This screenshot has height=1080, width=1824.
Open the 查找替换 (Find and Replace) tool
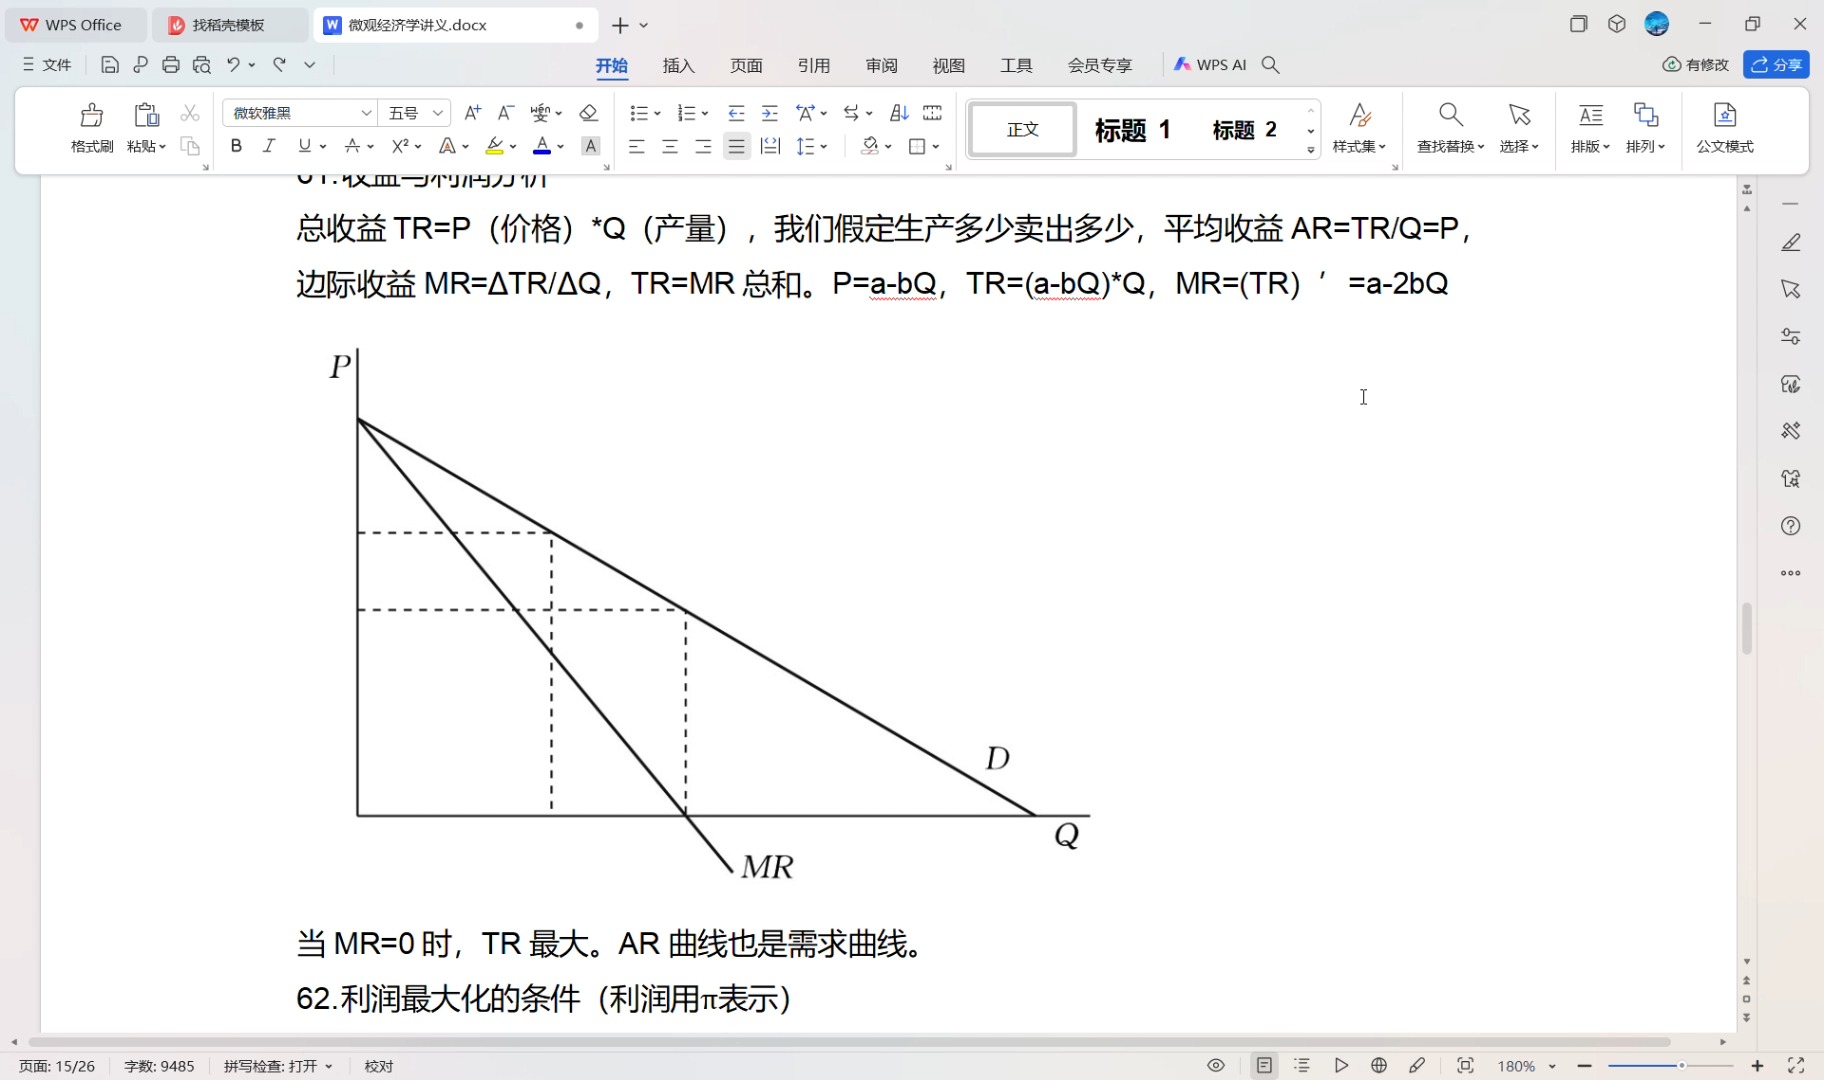tap(1448, 127)
